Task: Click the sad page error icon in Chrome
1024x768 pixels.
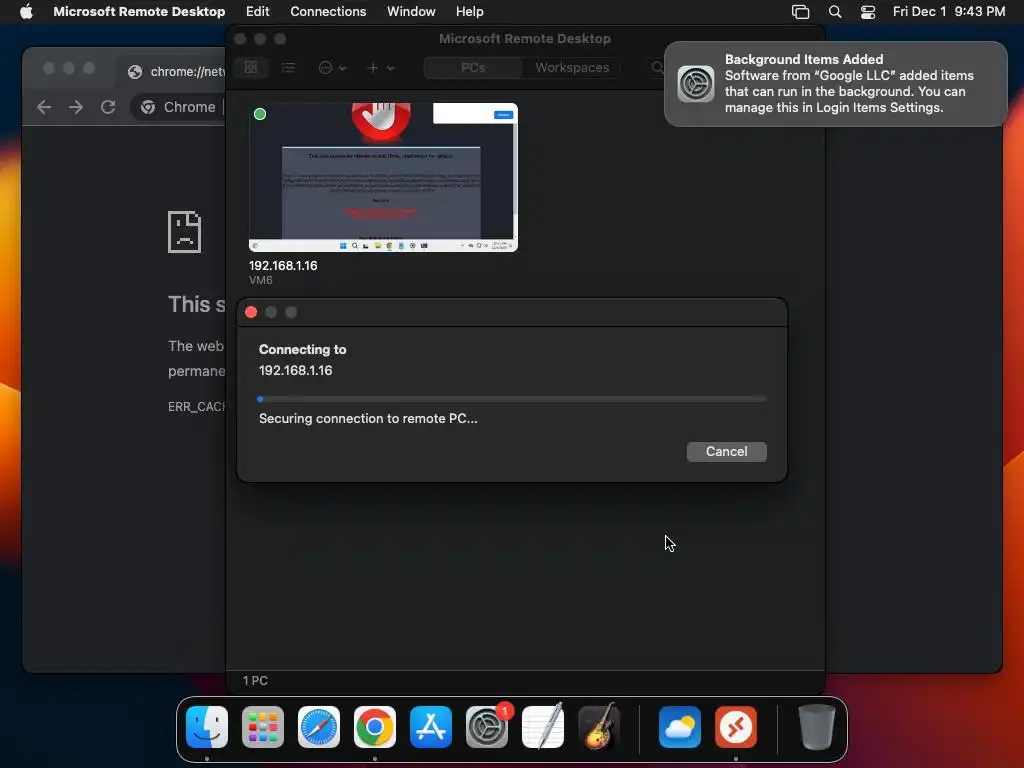Action: tap(184, 231)
